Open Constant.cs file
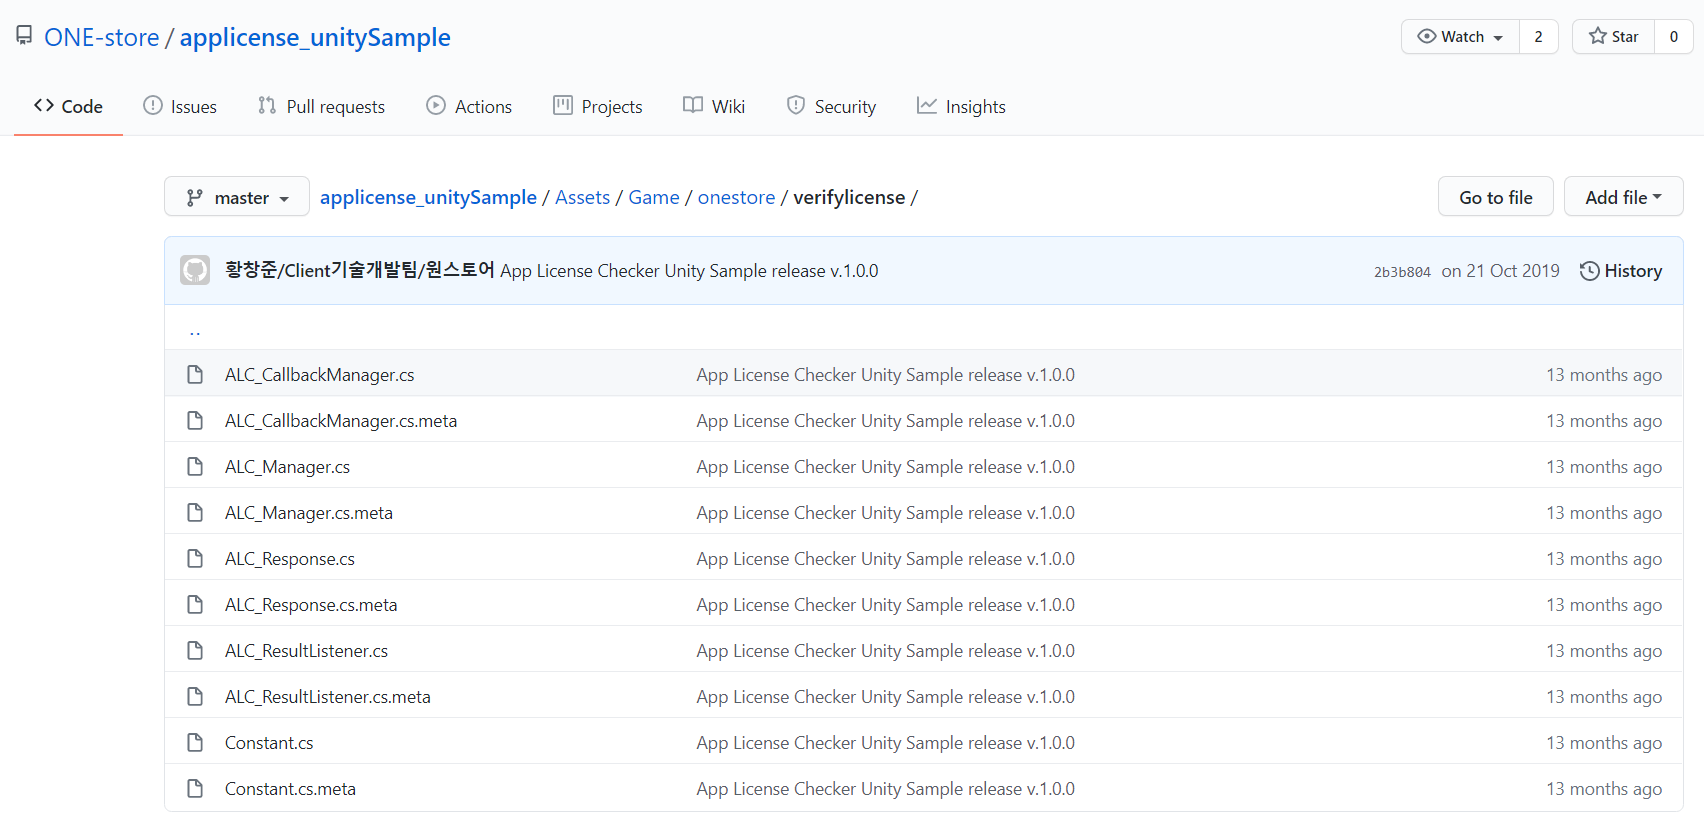 pyautogui.click(x=269, y=743)
